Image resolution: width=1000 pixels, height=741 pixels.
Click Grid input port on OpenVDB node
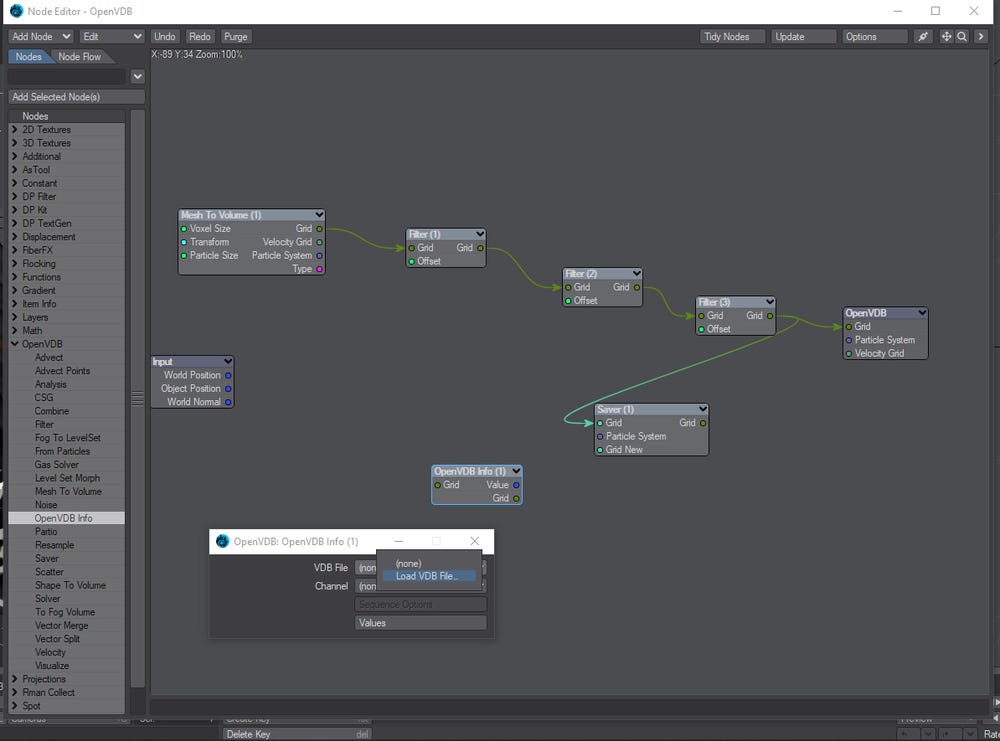(x=849, y=326)
